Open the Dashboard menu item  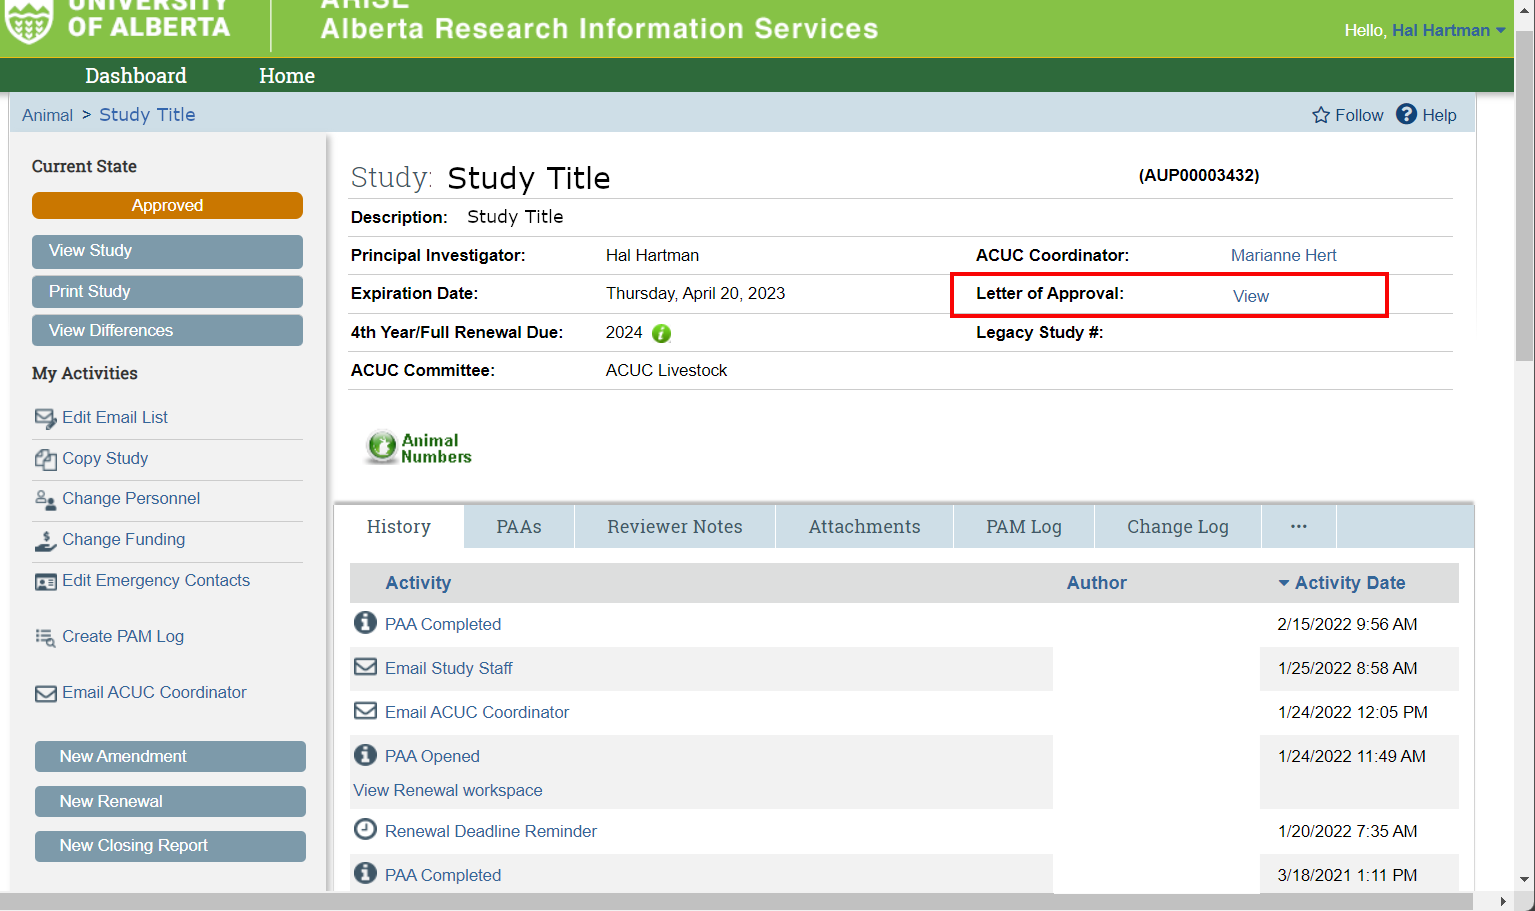click(136, 76)
